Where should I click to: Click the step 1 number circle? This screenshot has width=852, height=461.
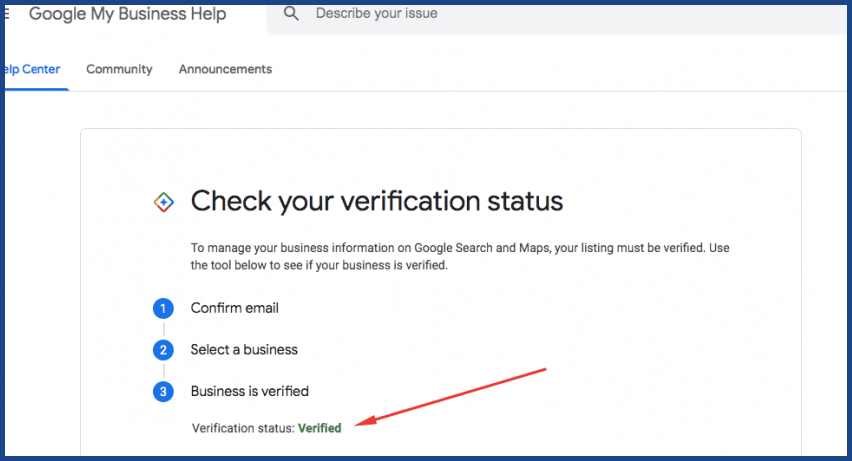point(163,309)
